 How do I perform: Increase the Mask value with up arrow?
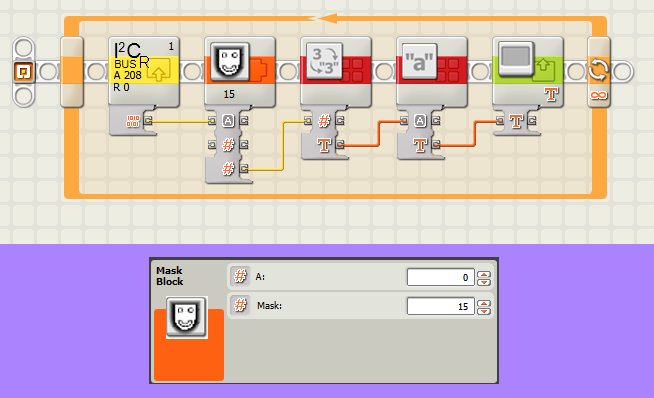coord(484,303)
